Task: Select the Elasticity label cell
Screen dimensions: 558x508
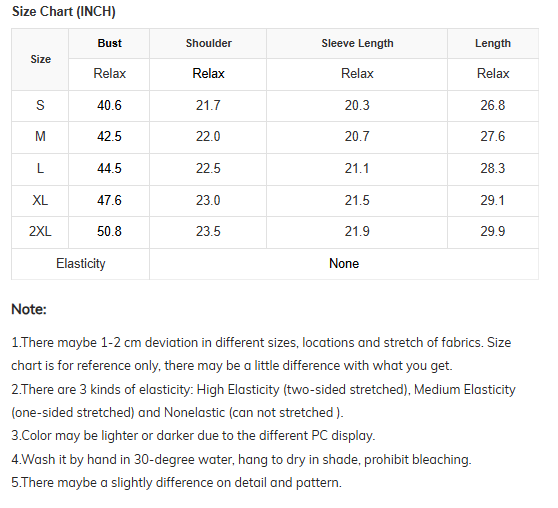Action: [81, 264]
